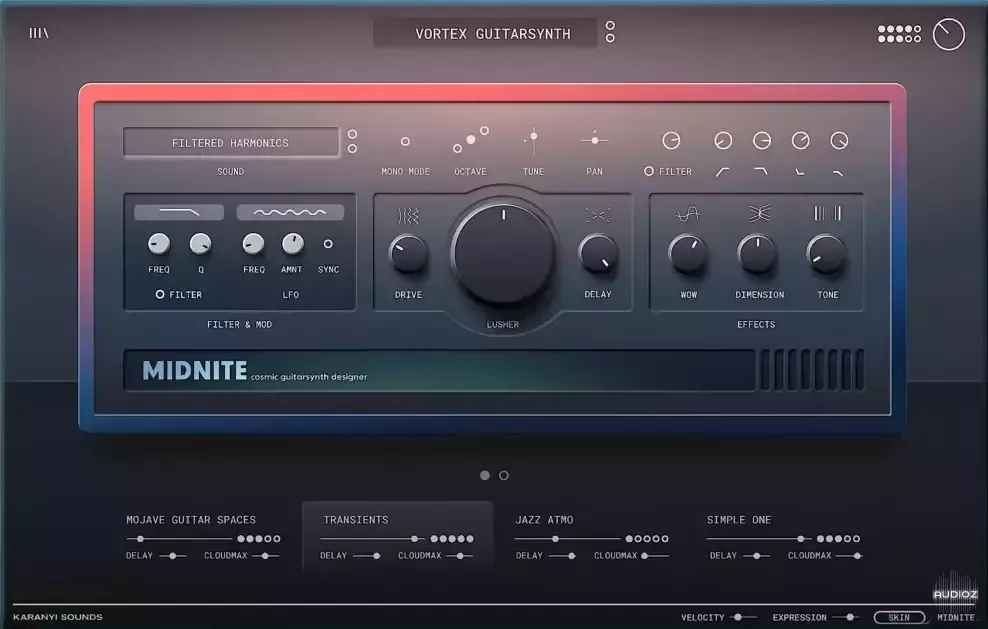The image size is (988, 629).
Task: Click the Pan control
Action: [x=594, y=140]
